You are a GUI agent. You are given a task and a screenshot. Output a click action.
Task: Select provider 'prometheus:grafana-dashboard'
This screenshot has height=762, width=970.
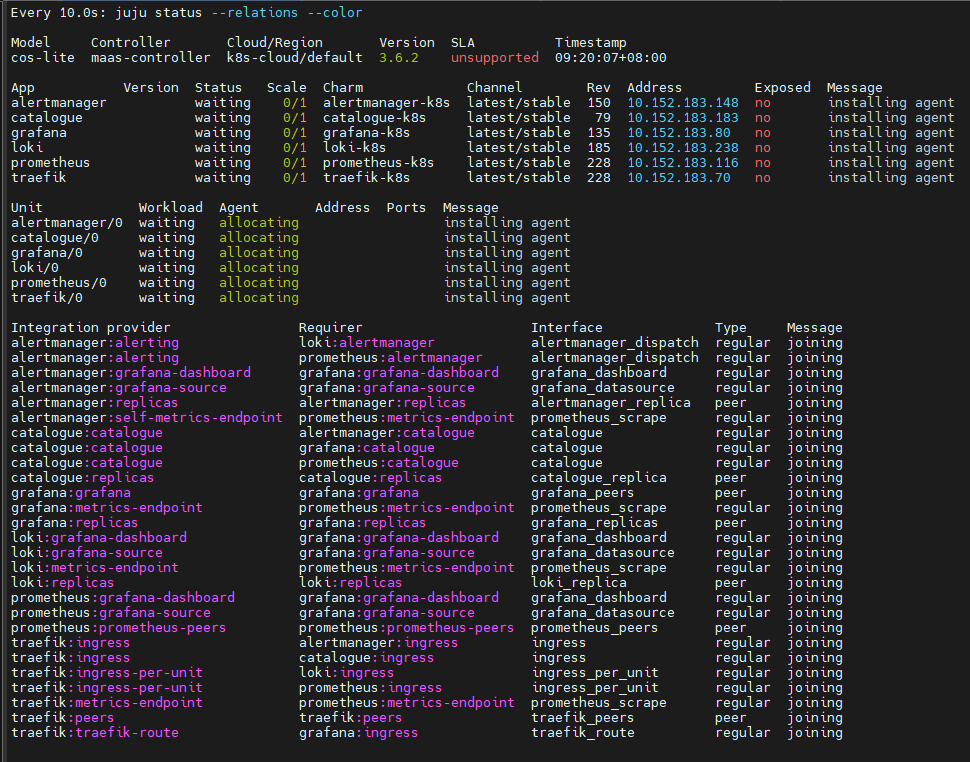[122, 597]
